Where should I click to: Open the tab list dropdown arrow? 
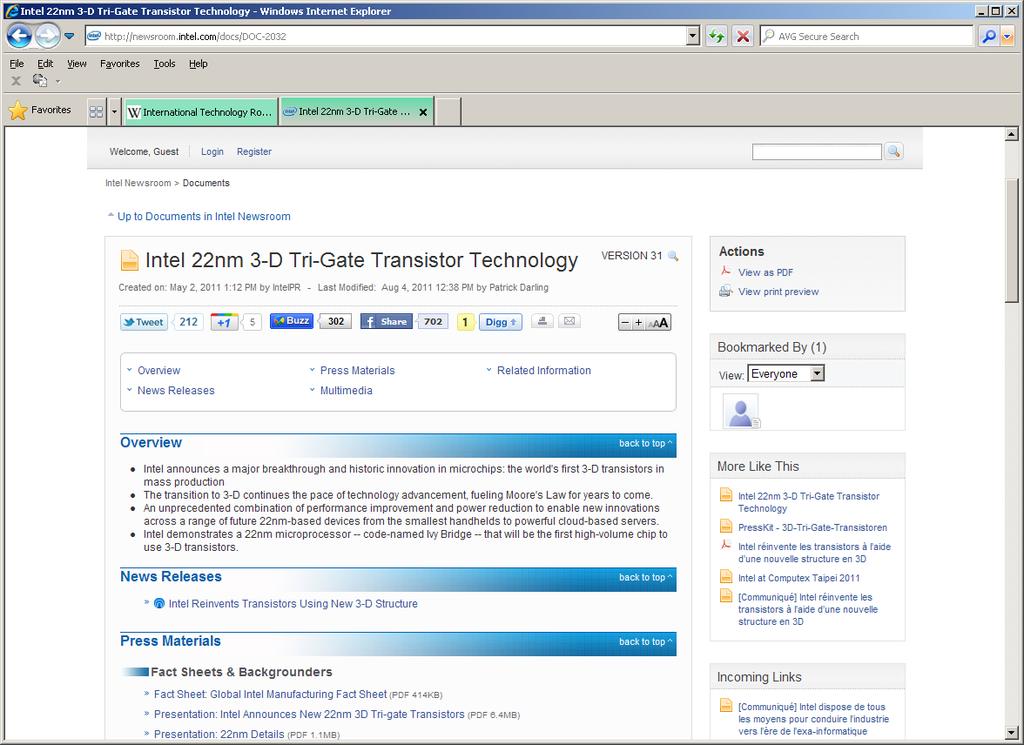point(114,112)
